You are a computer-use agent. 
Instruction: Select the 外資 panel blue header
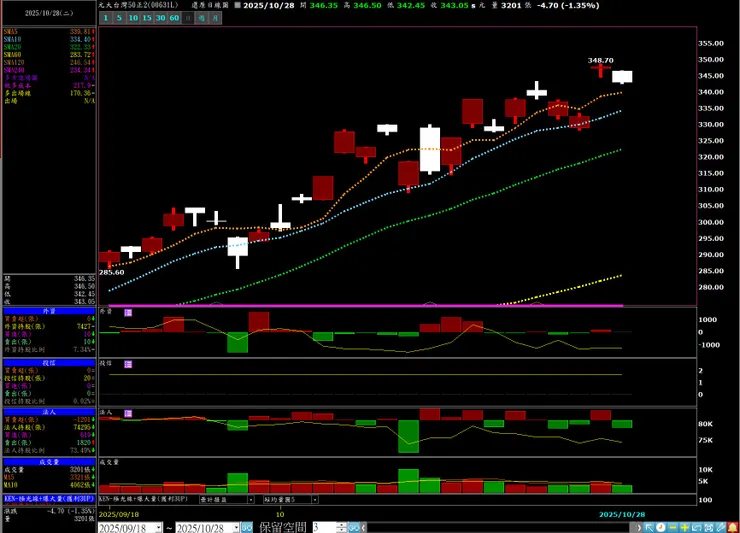[x=49, y=312]
